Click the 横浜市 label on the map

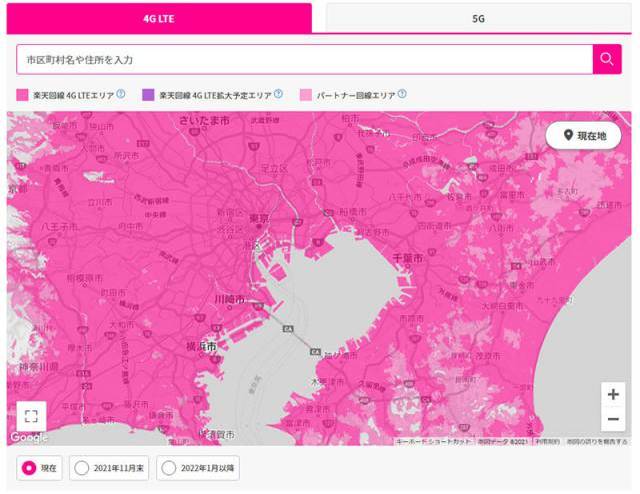tap(201, 347)
